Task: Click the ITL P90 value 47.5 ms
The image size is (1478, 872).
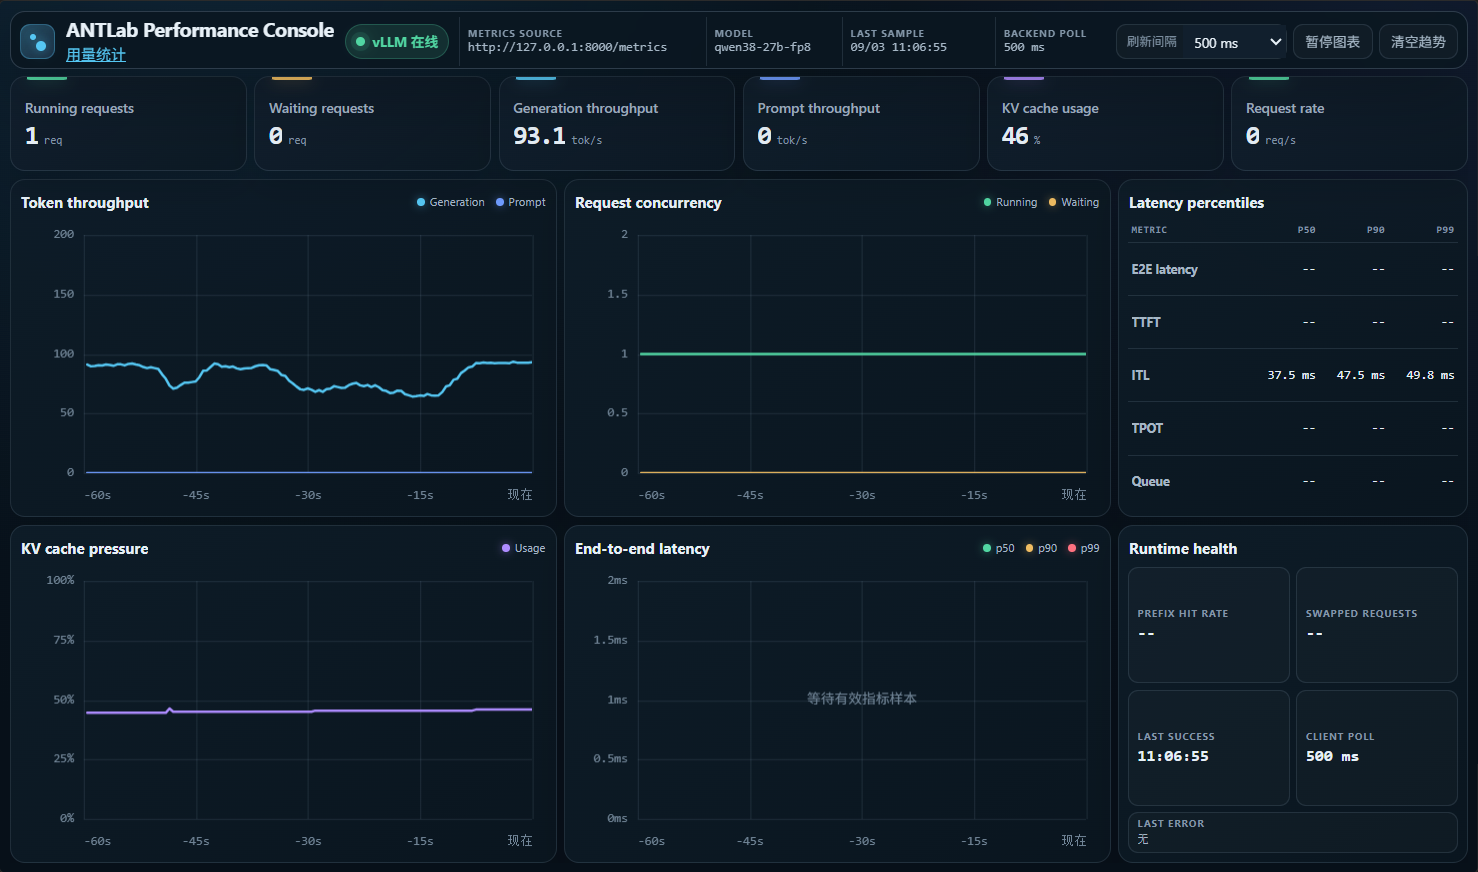Action: [1361, 375]
